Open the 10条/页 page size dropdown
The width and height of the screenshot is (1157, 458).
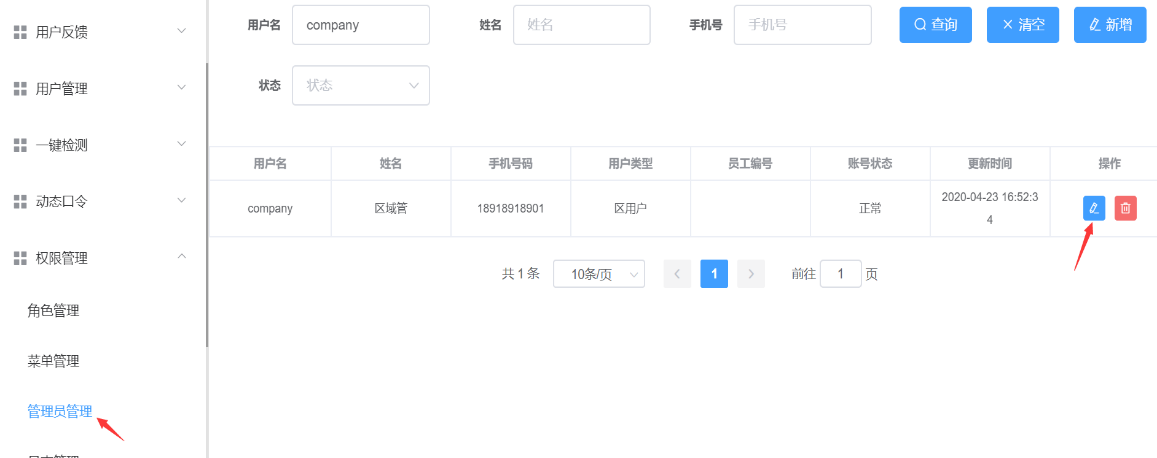pyautogui.click(x=599, y=274)
